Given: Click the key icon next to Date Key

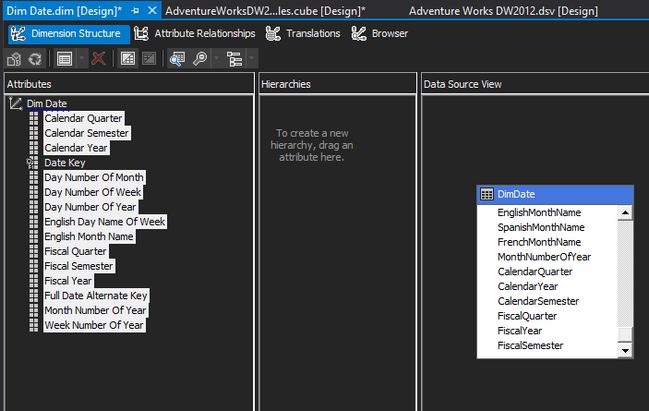Looking at the screenshot, I should point(33,163).
